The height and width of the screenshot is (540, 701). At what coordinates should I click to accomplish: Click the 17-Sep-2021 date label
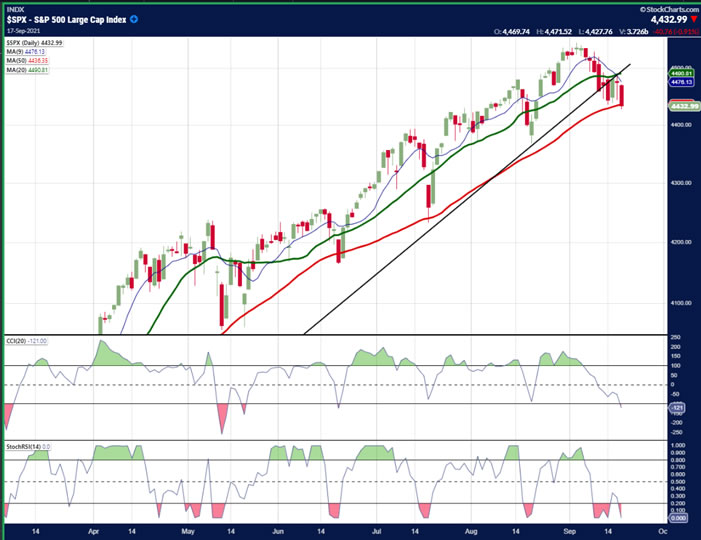point(23,31)
